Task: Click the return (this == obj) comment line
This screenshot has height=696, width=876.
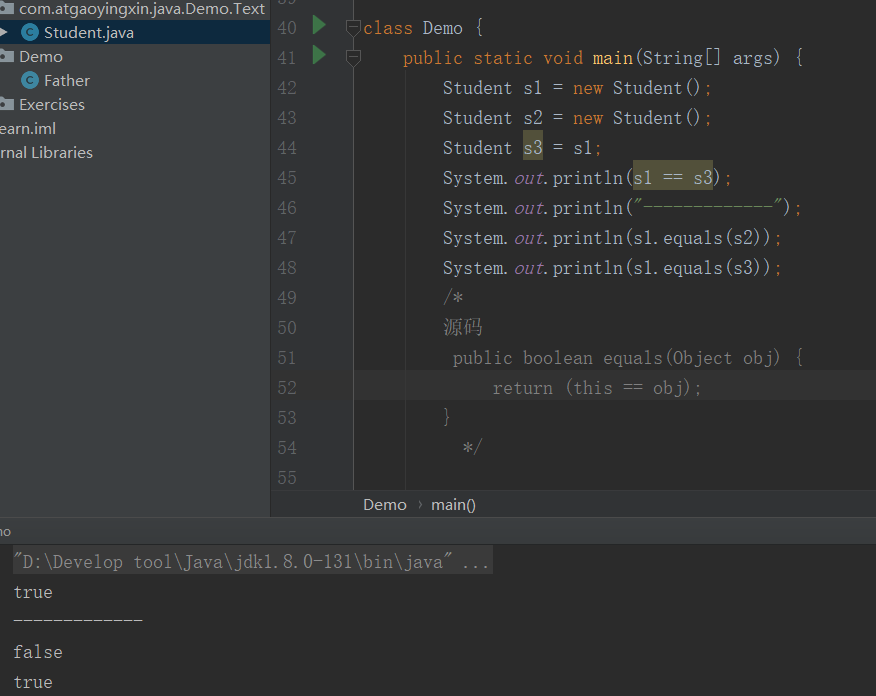Action: tap(597, 388)
